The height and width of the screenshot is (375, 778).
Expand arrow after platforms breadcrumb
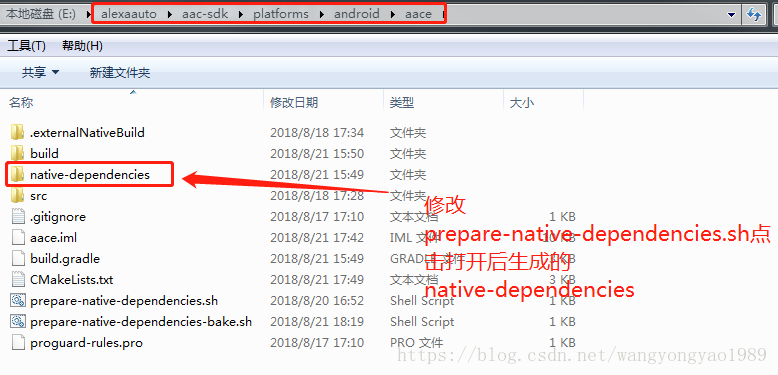click(x=323, y=14)
